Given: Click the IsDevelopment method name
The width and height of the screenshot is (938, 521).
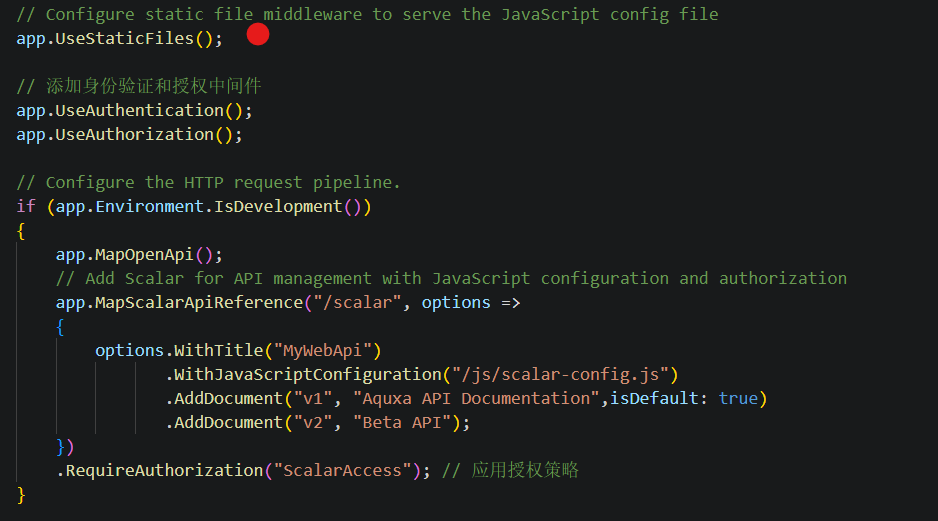Looking at the screenshot, I should coord(278,206).
